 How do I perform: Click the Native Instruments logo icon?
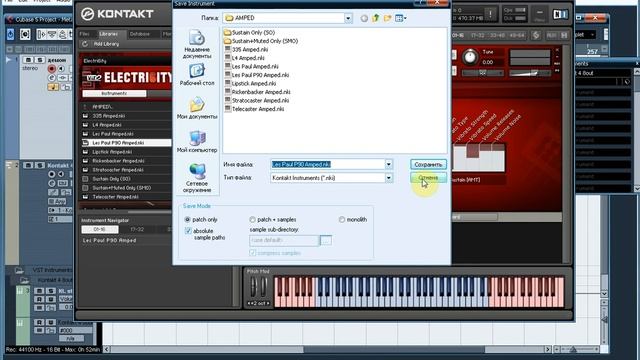coord(560,14)
